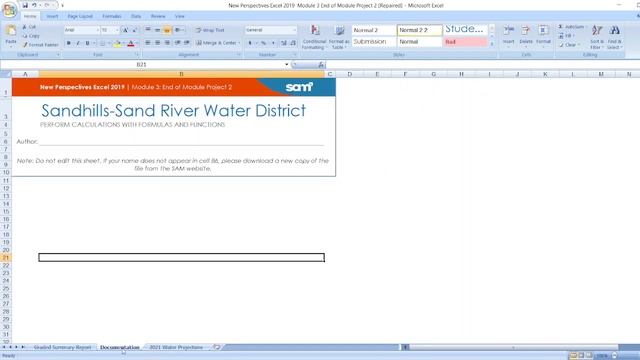Viewport: 640px width, 360px height.
Task: Apply percent style
Action: tap(264, 43)
